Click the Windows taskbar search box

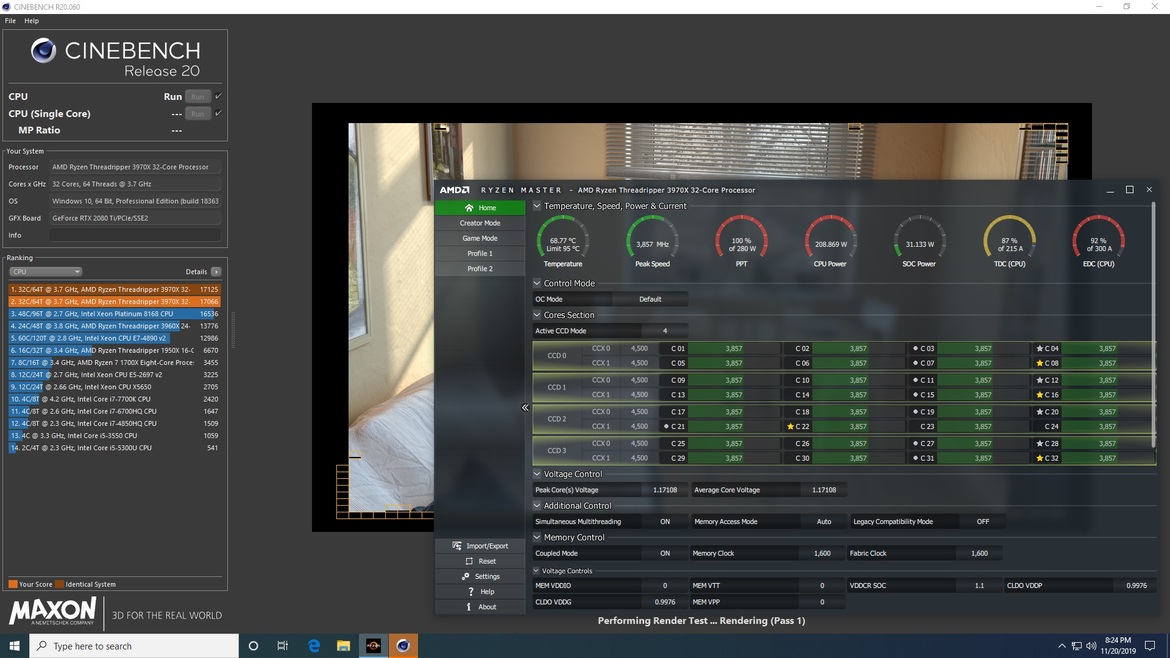[134, 646]
